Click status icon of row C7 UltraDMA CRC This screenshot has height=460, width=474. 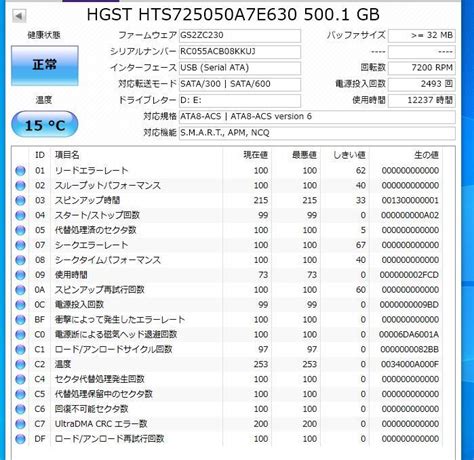pos(20,424)
